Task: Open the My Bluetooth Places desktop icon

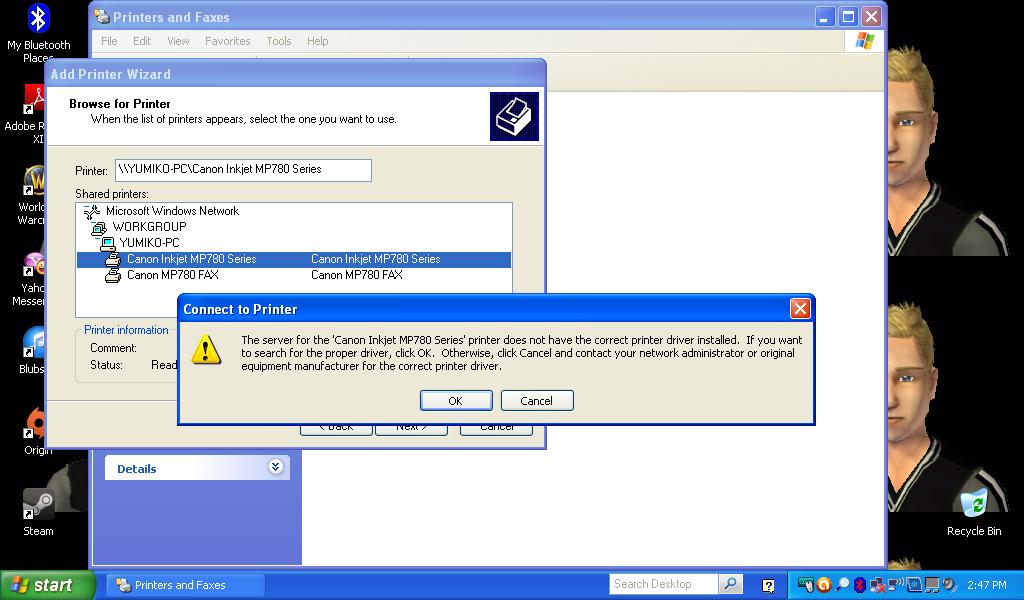Action: click(39, 33)
